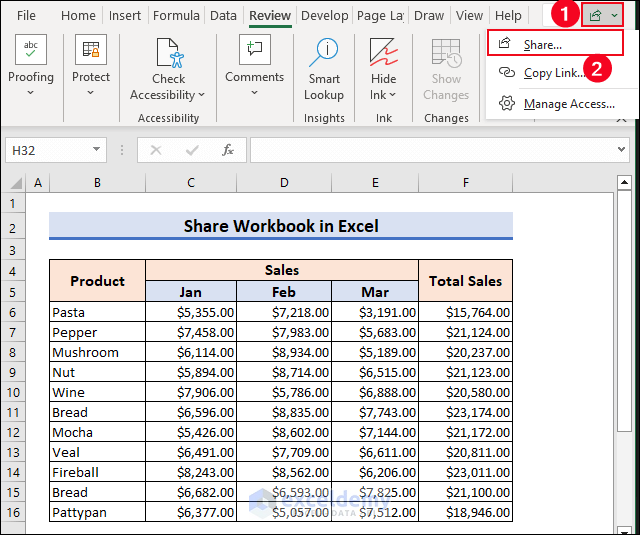Click the Insert Function fx icon
This screenshot has height=535, width=640.
tap(228, 150)
